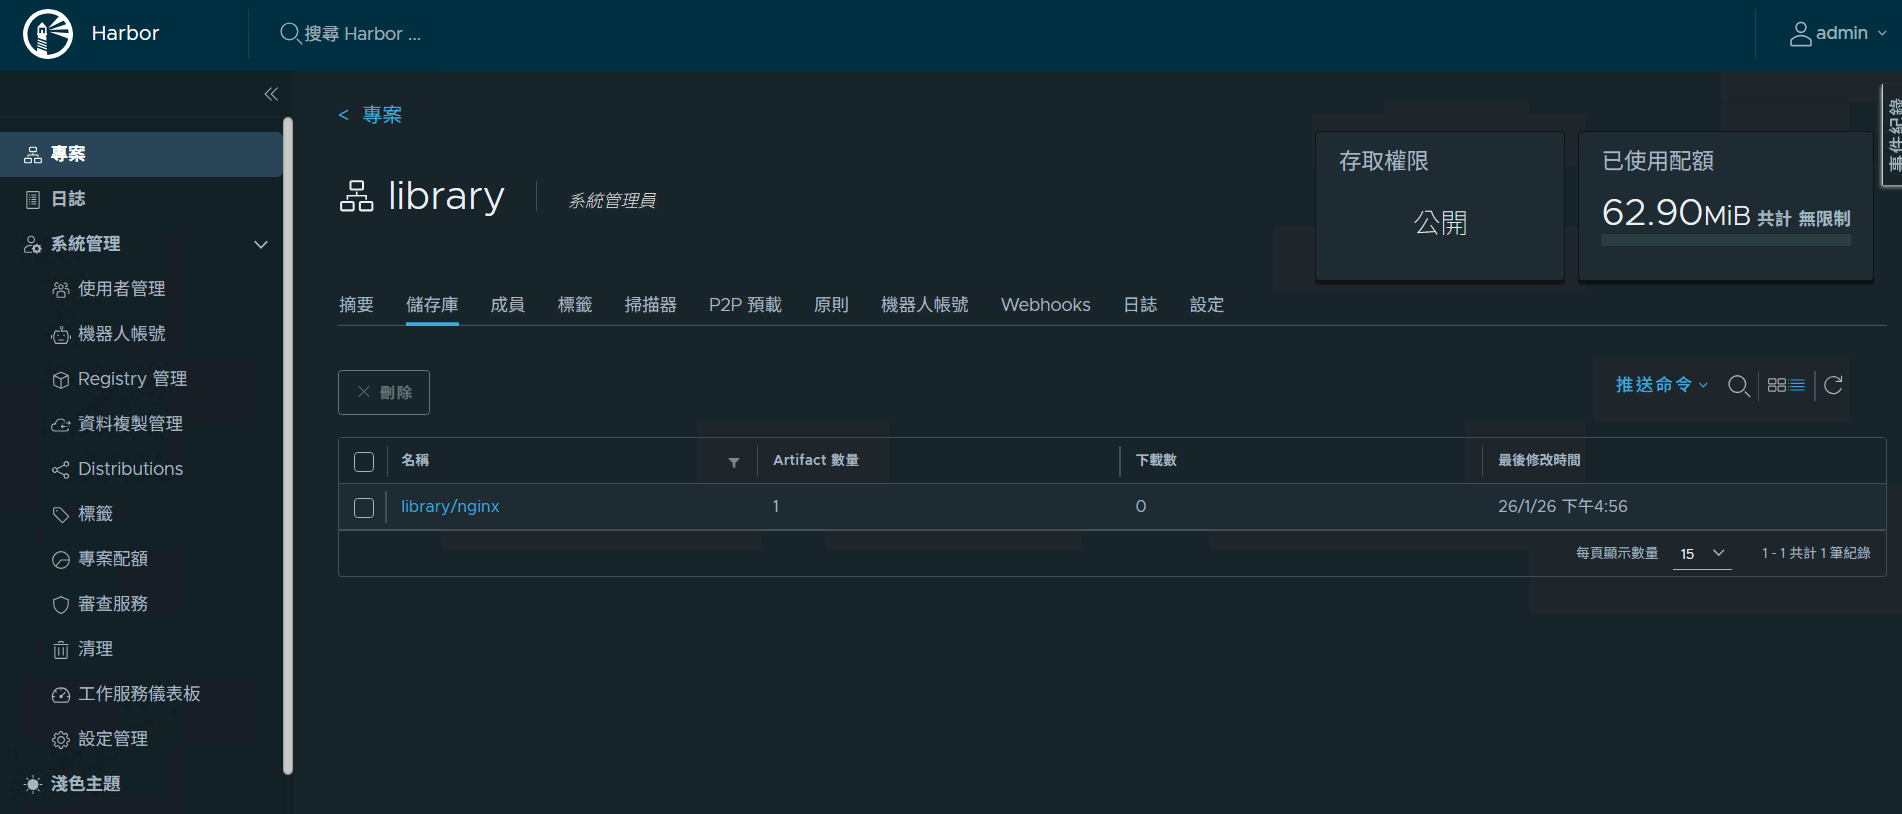Click the 專案 projects icon in sidebar
The height and width of the screenshot is (814, 1902).
click(33, 154)
